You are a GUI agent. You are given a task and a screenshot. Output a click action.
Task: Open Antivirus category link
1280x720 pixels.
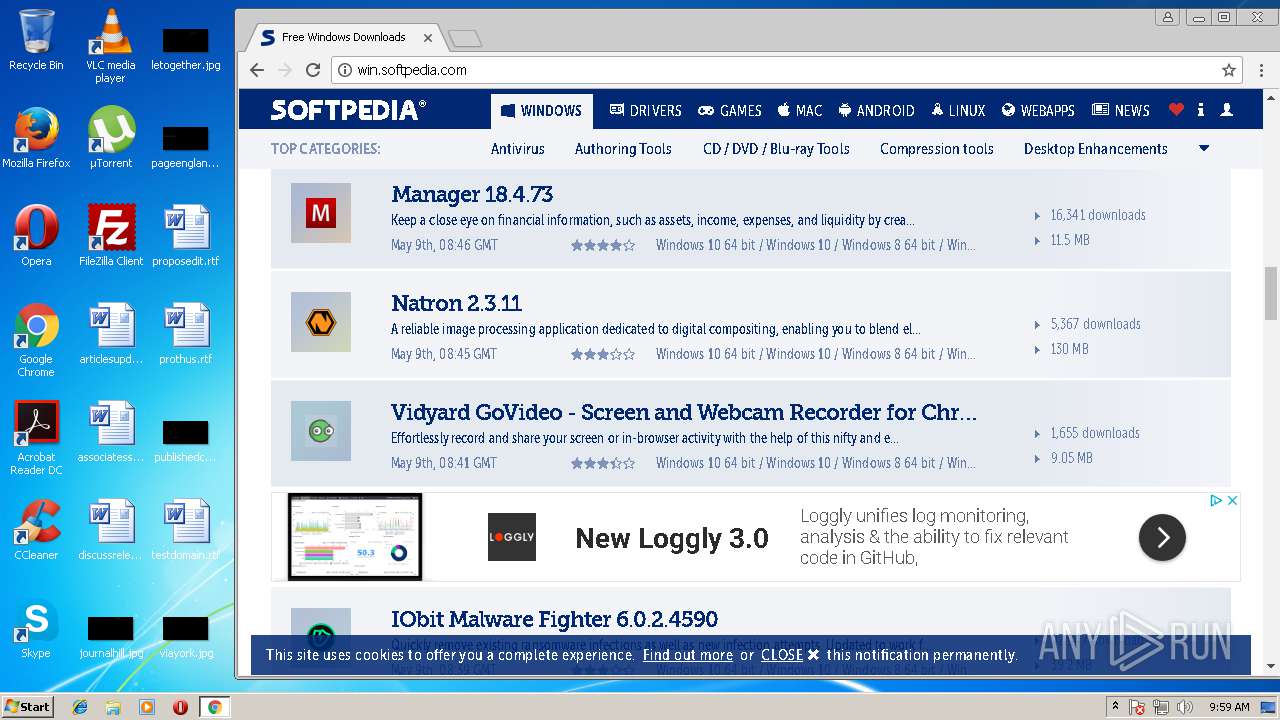[518, 149]
